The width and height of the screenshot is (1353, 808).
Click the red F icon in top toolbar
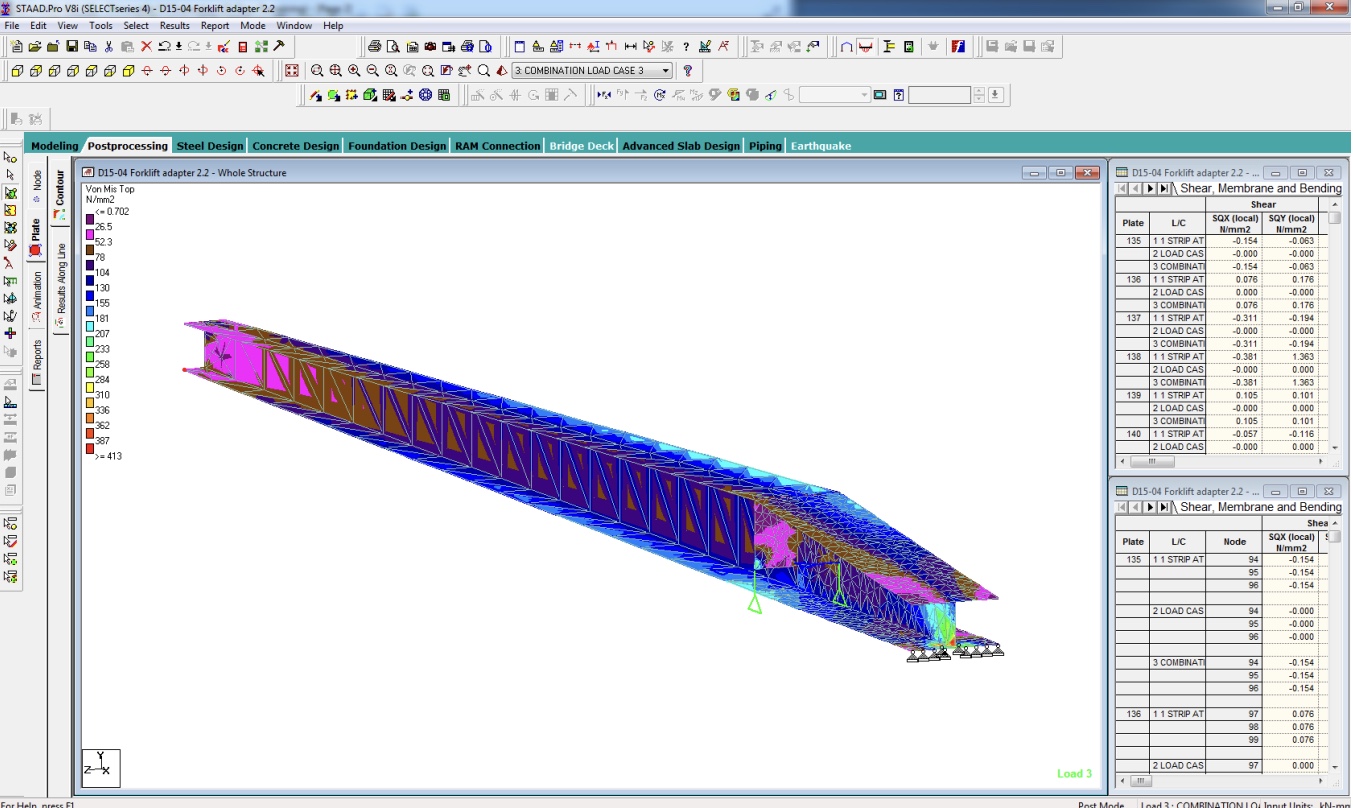pos(958,46)
